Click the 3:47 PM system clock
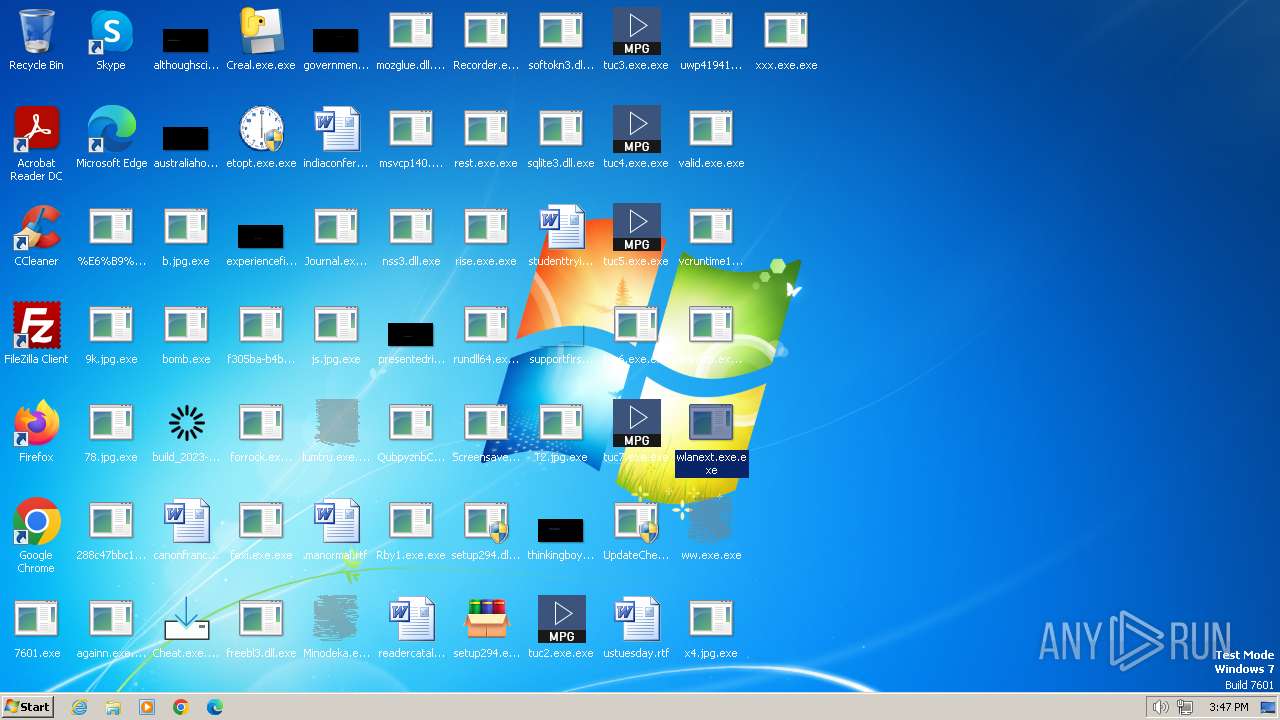Viewport: 1280px width, 720px height. tap(1228, 707)
